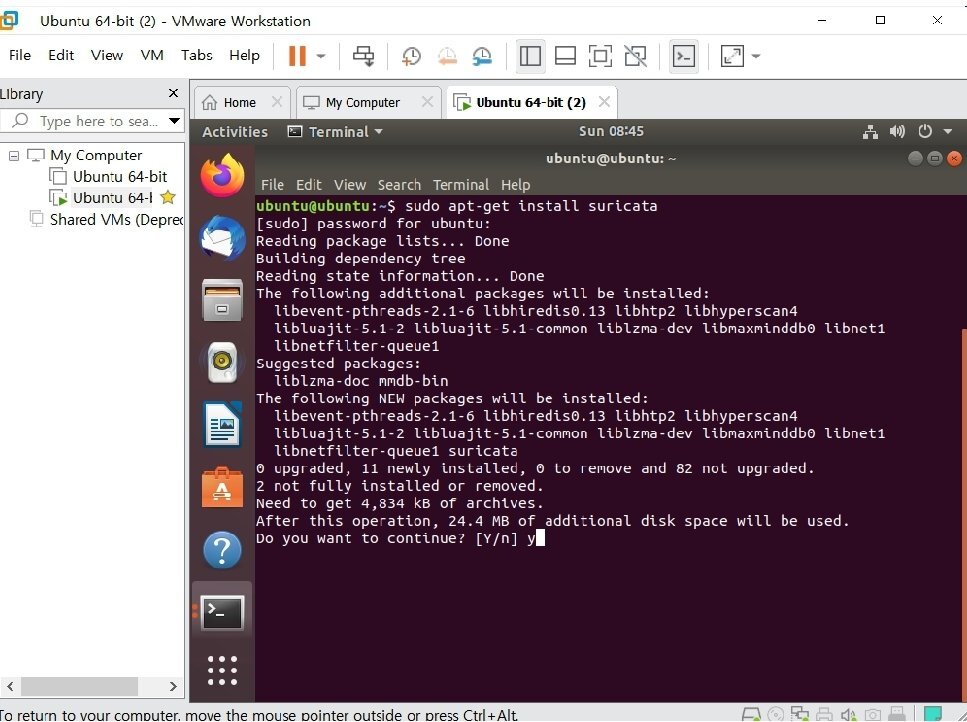The image size is (967, 722).
Task: Click the printer status bar icon
Action: pos(824,715)
